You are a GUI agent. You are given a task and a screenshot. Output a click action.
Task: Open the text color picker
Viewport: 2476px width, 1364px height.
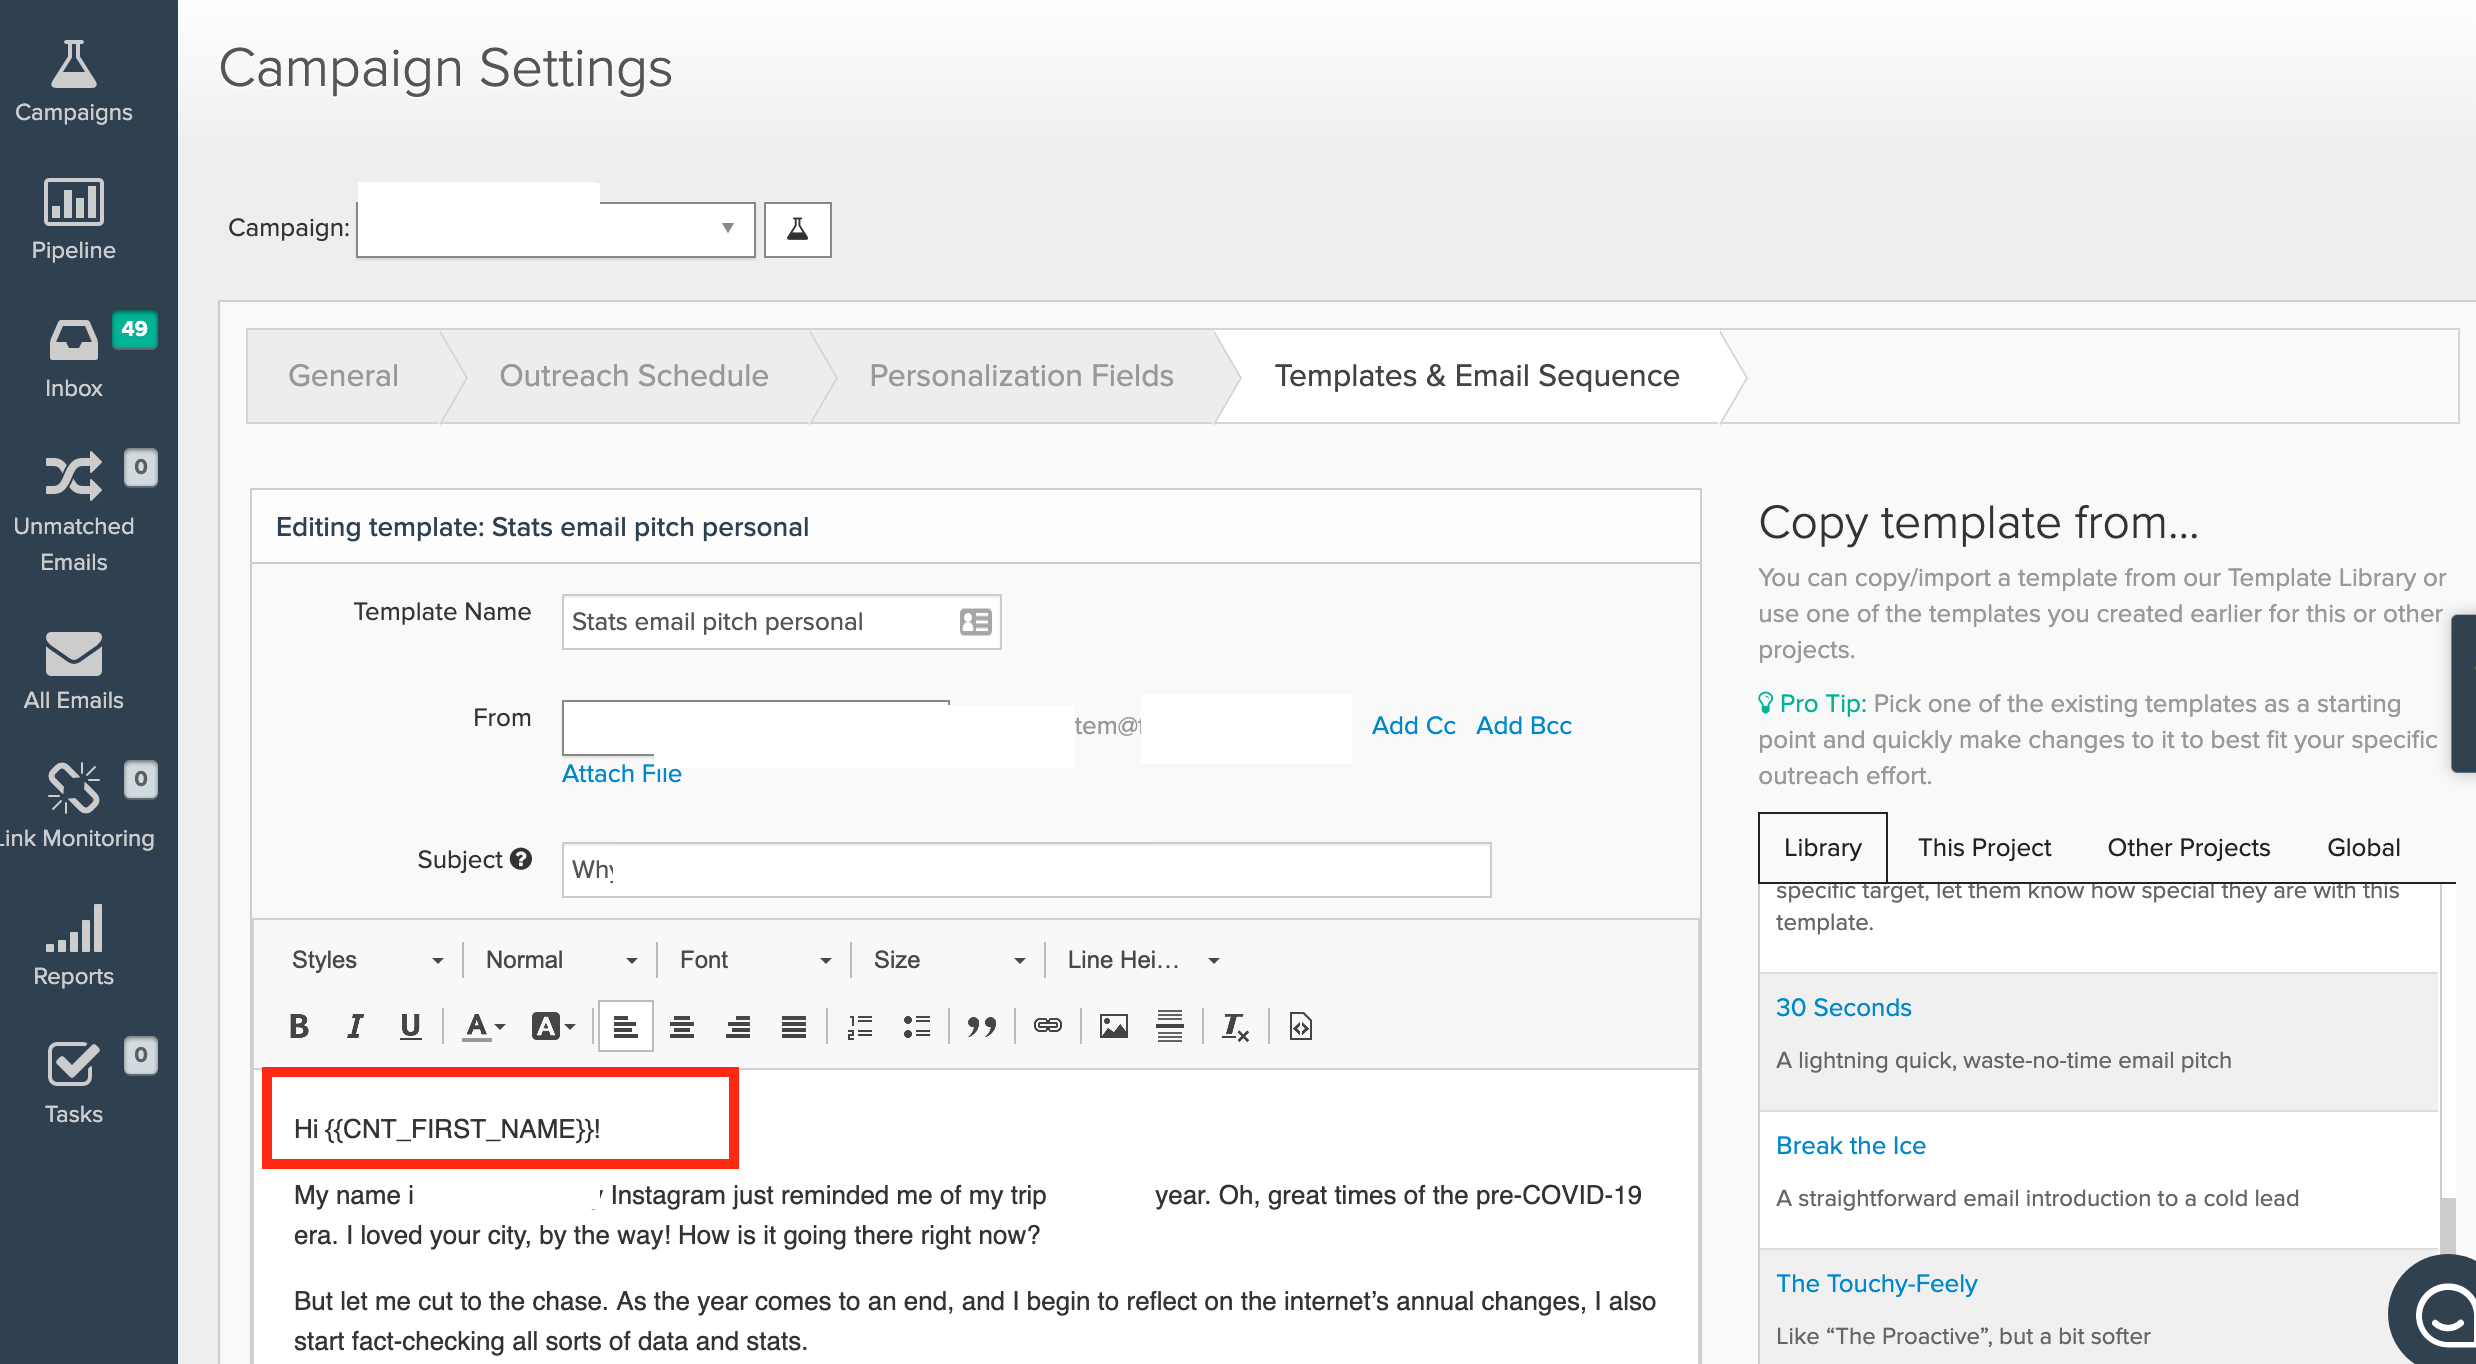point(484,1026)
